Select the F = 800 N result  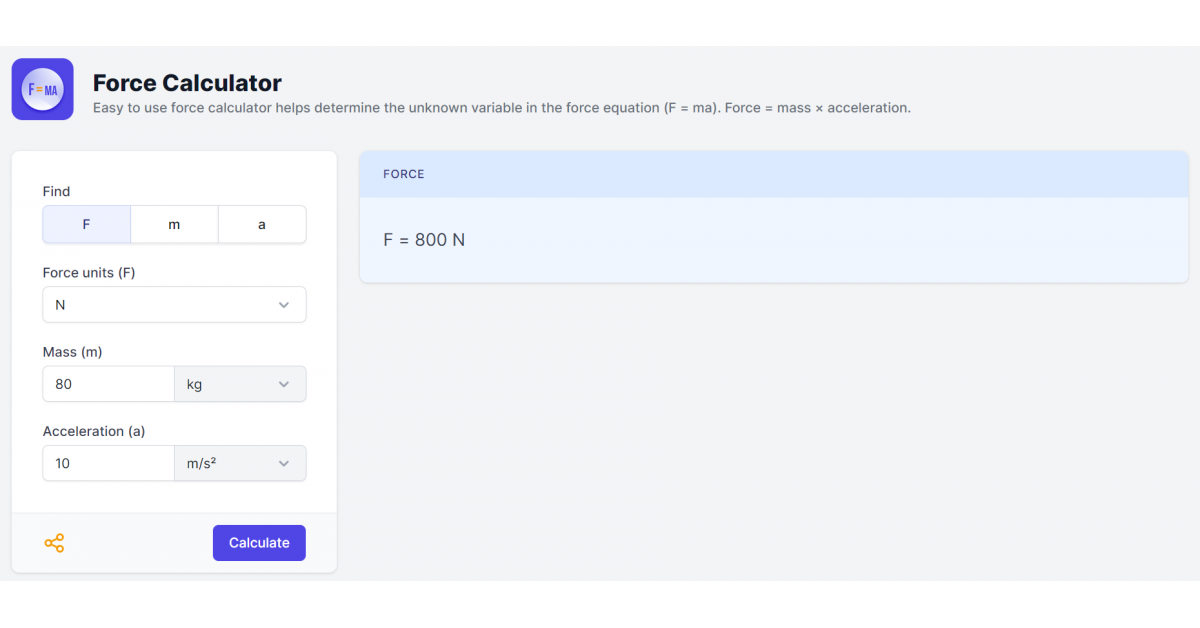tap(424, 240)
